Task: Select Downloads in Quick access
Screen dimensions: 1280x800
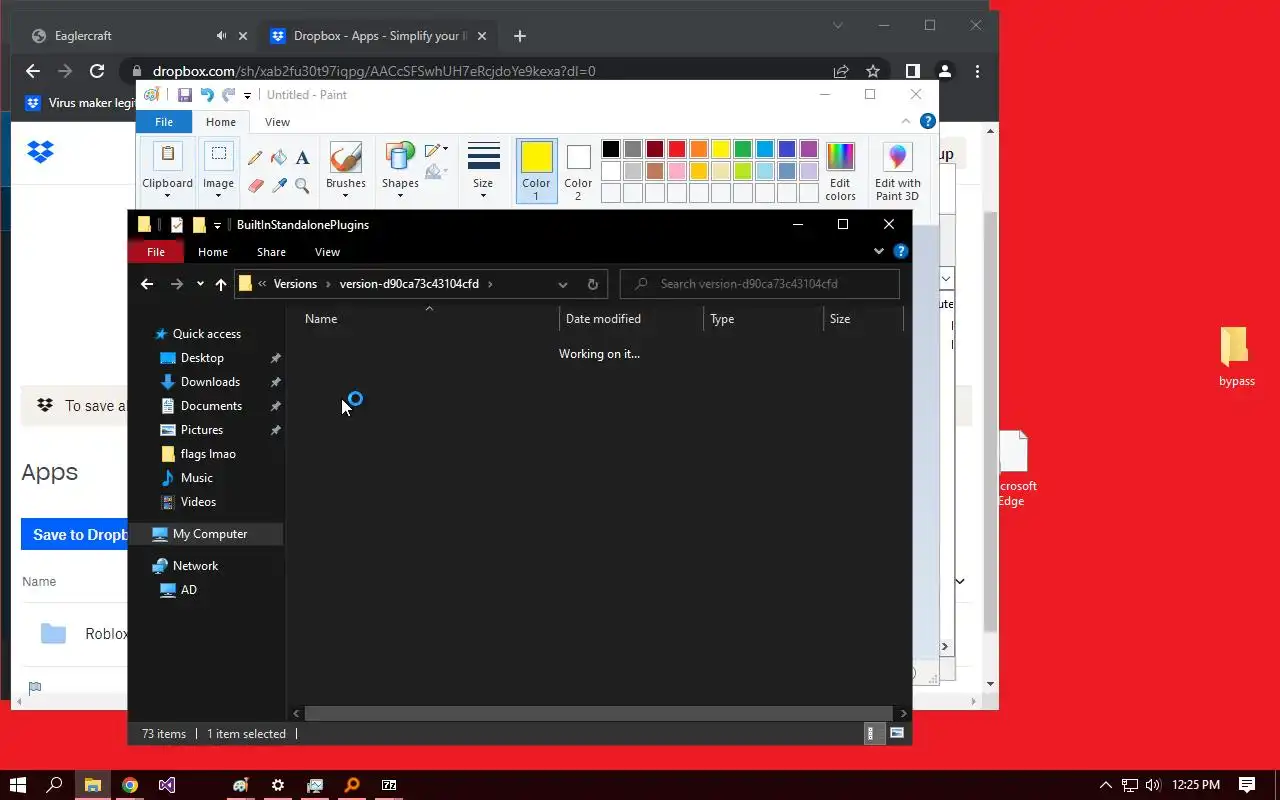Action: pyautogui.click(x=210, y=382)
